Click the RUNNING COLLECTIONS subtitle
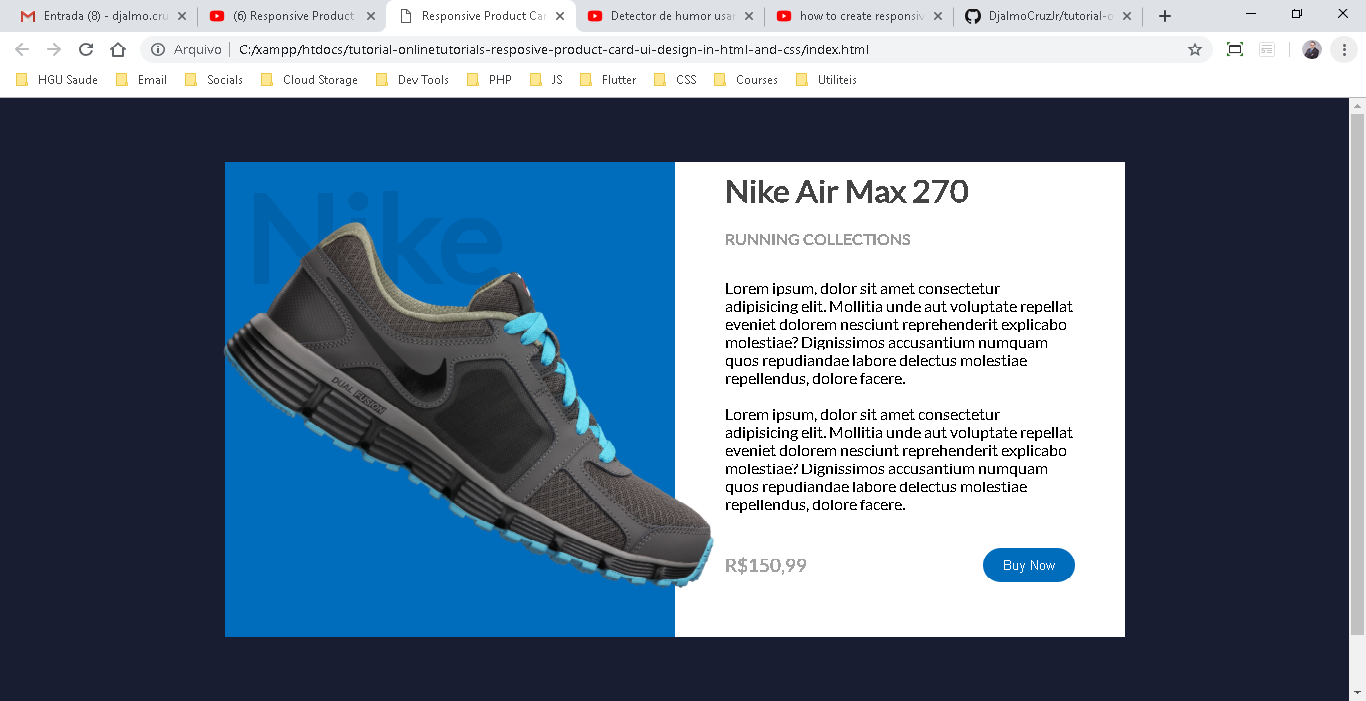 [x=817, y=239]
